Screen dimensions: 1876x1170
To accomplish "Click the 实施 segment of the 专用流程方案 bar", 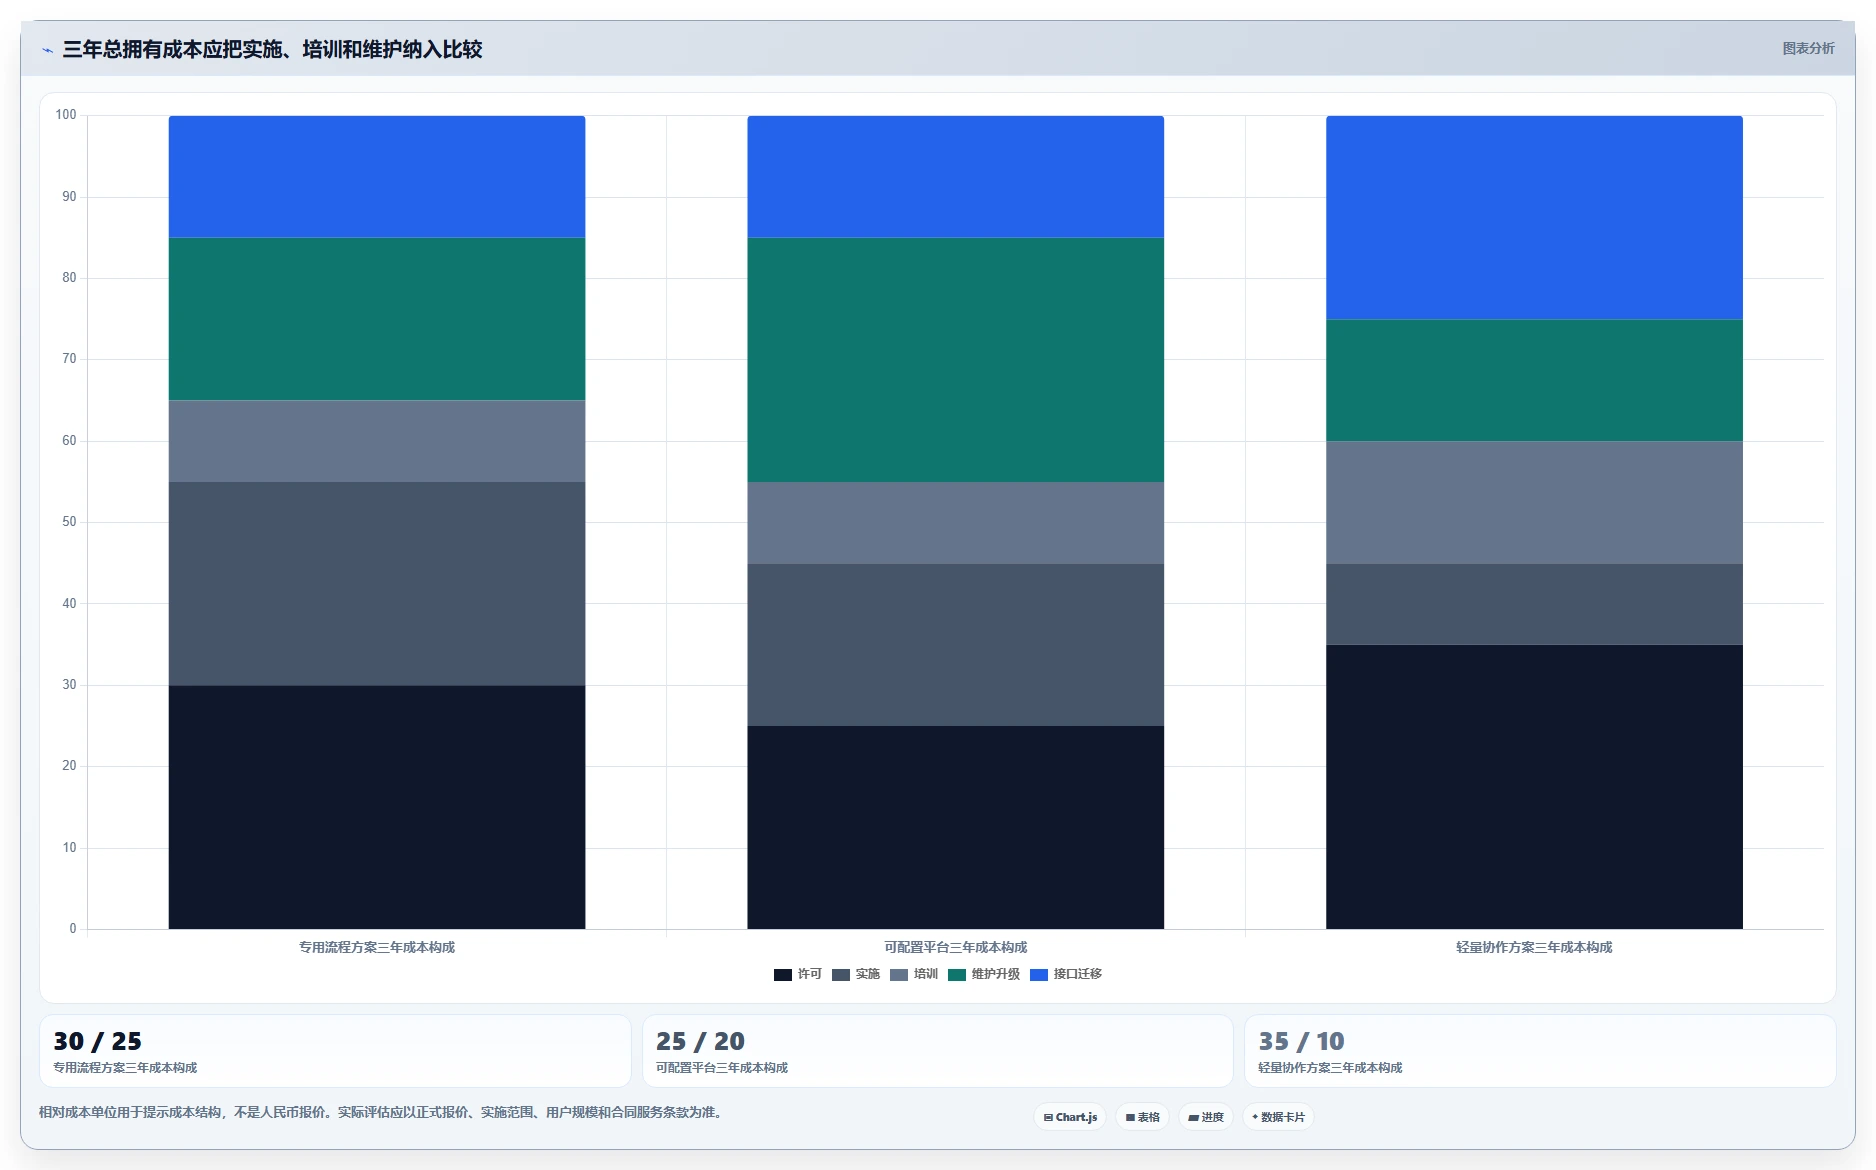I will (377, 584).
